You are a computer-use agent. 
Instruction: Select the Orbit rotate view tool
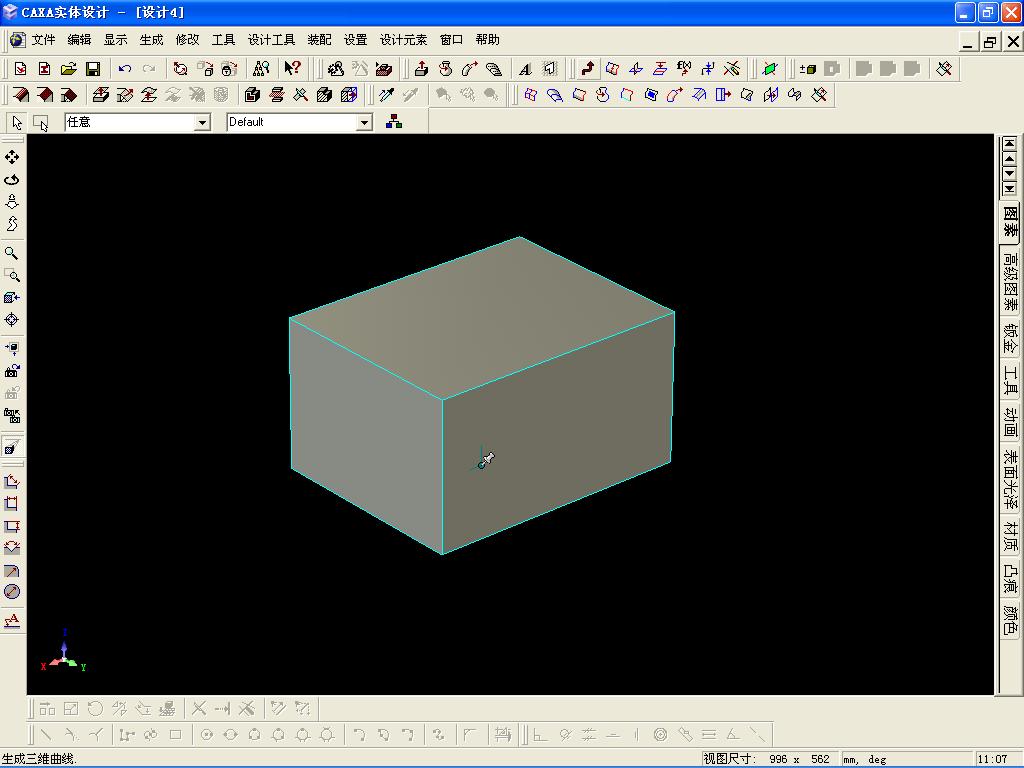pyautogui.click(x=12, y=180)
